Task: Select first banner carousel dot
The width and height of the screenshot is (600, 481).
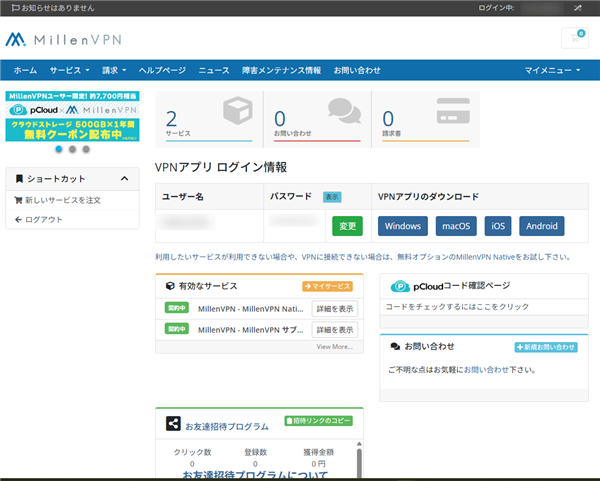Action: pos(59,149)
